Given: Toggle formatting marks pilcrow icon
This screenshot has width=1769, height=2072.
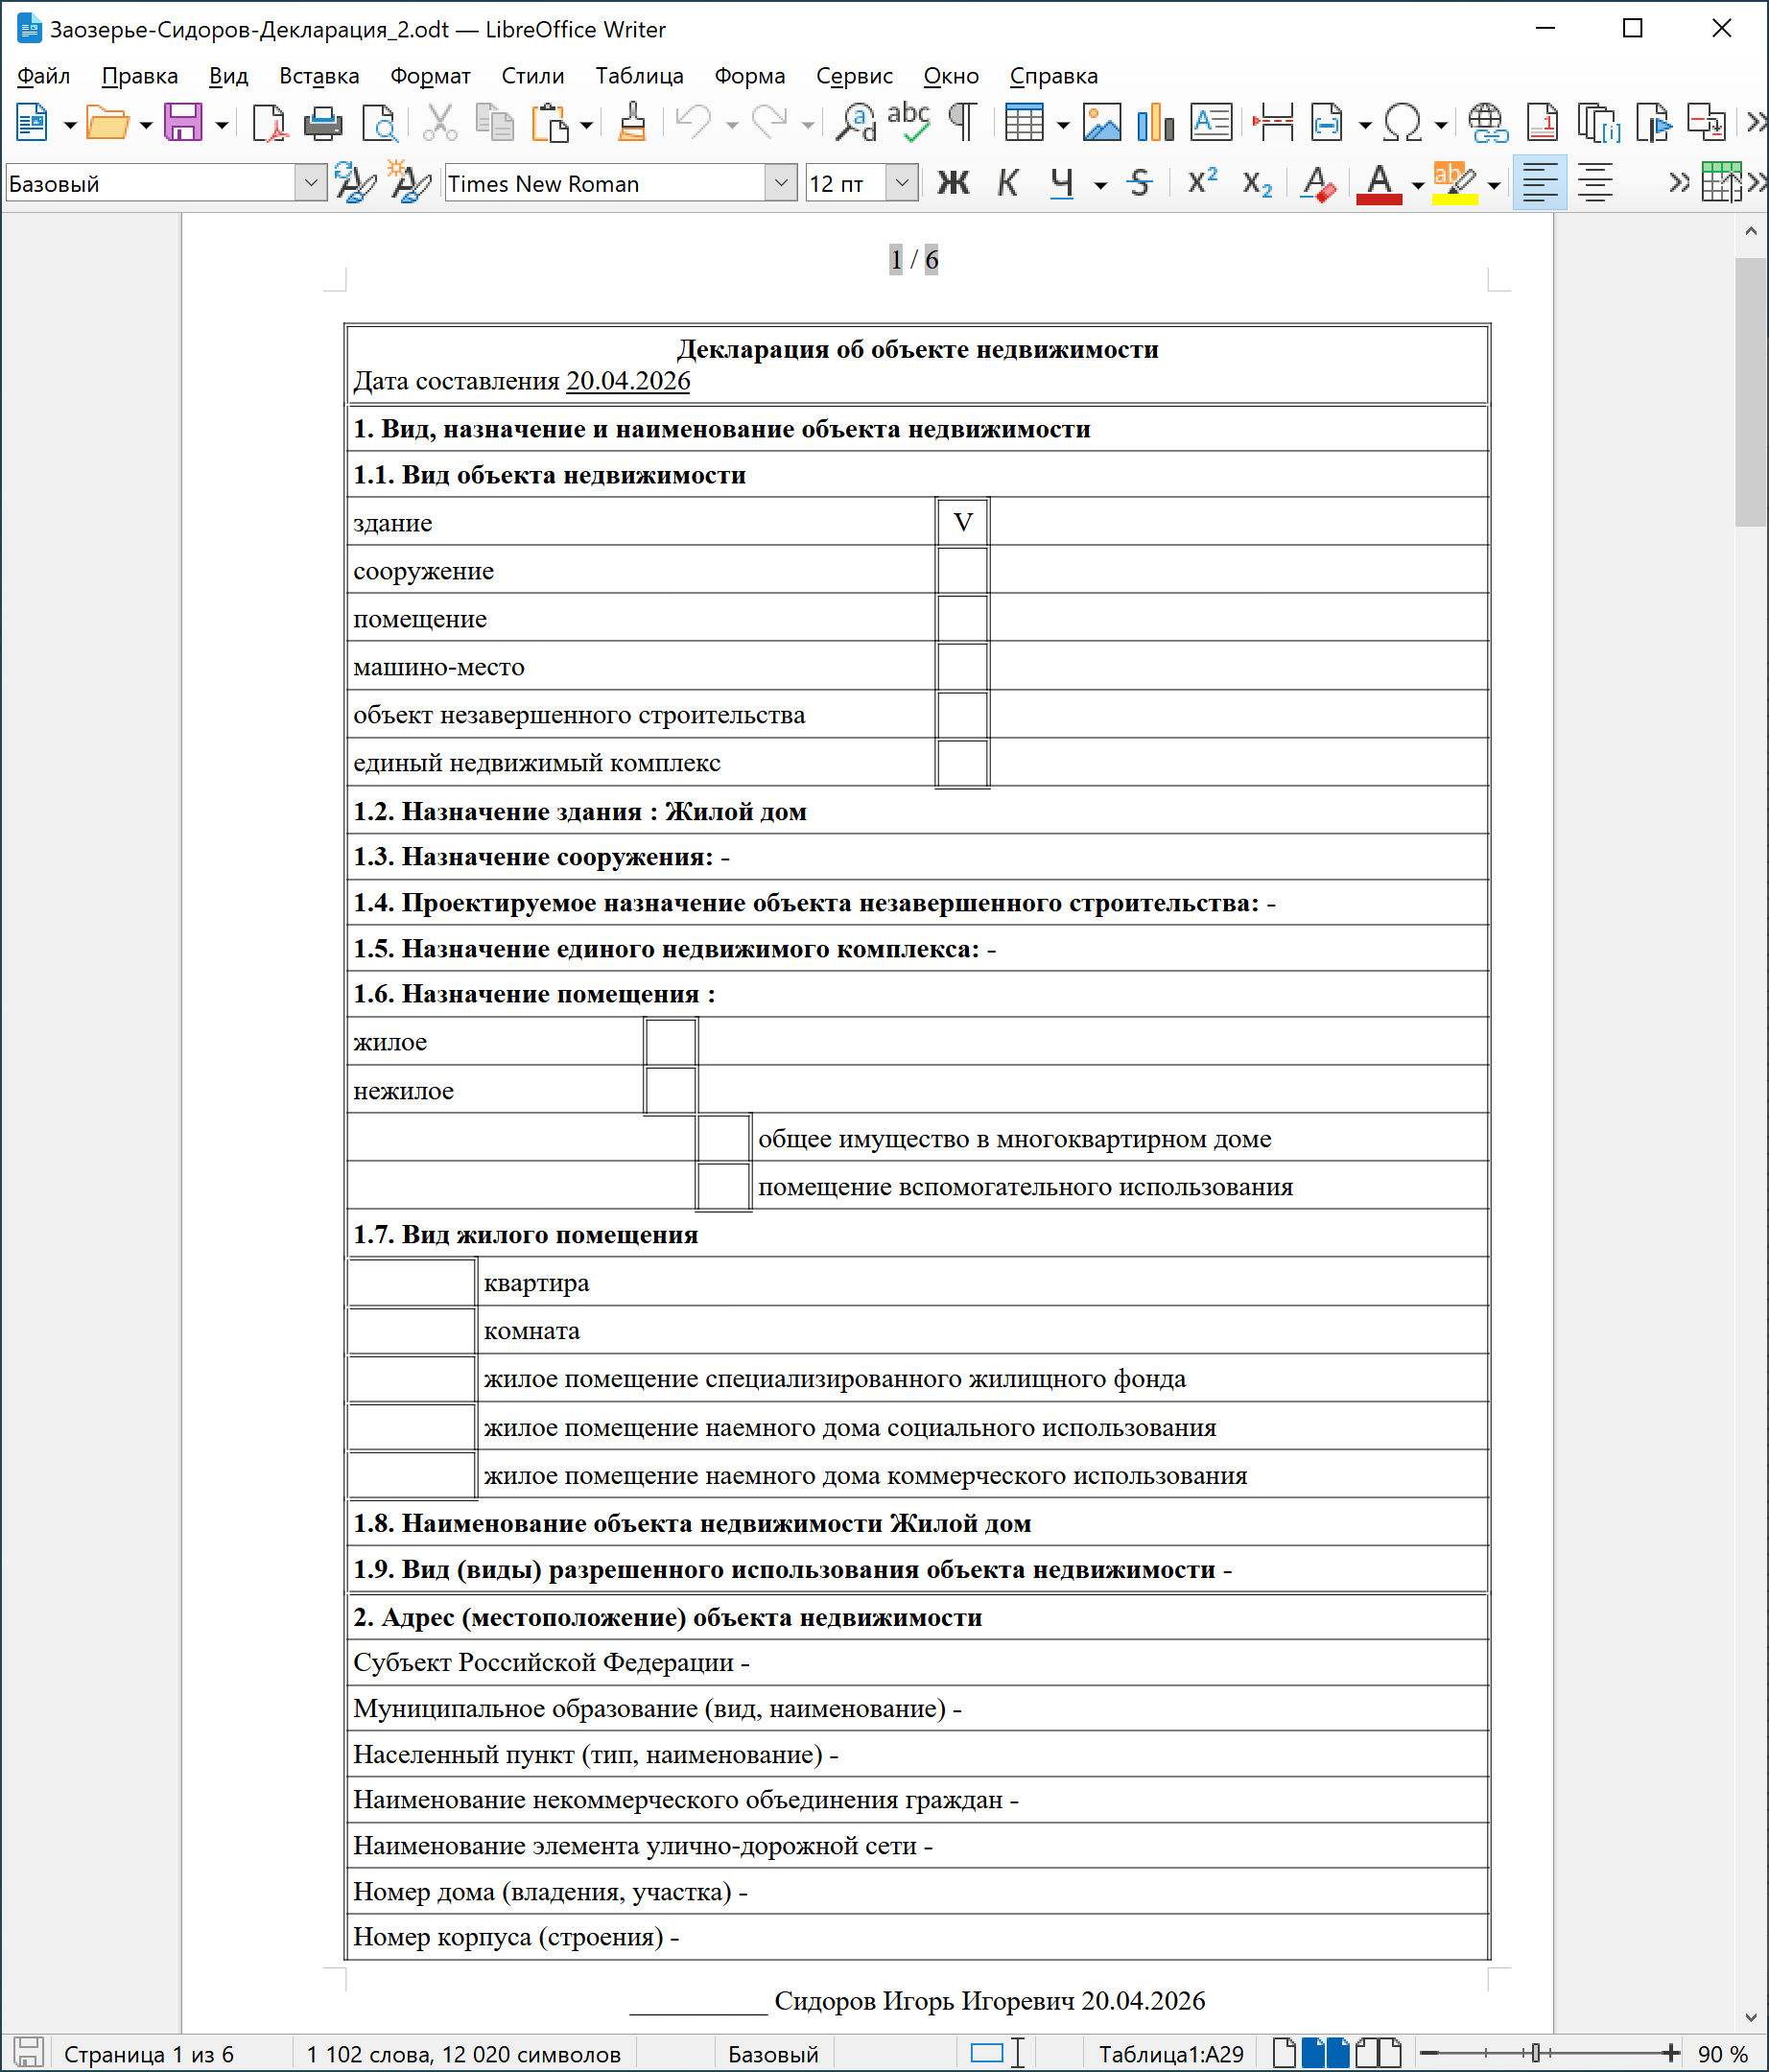Looking at the screenshot, I should 962,123.
